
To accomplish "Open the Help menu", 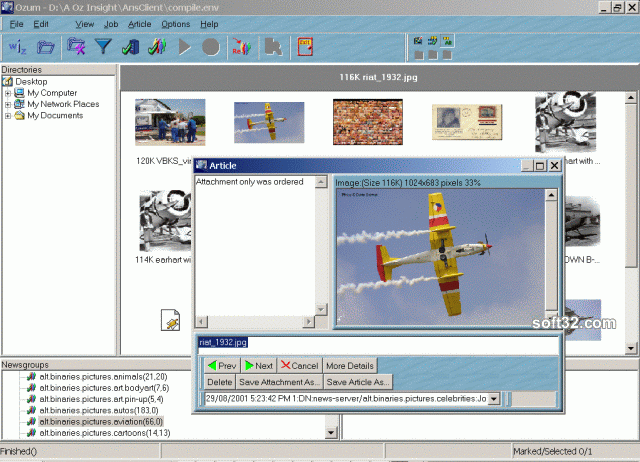I will tap(209, 24).
